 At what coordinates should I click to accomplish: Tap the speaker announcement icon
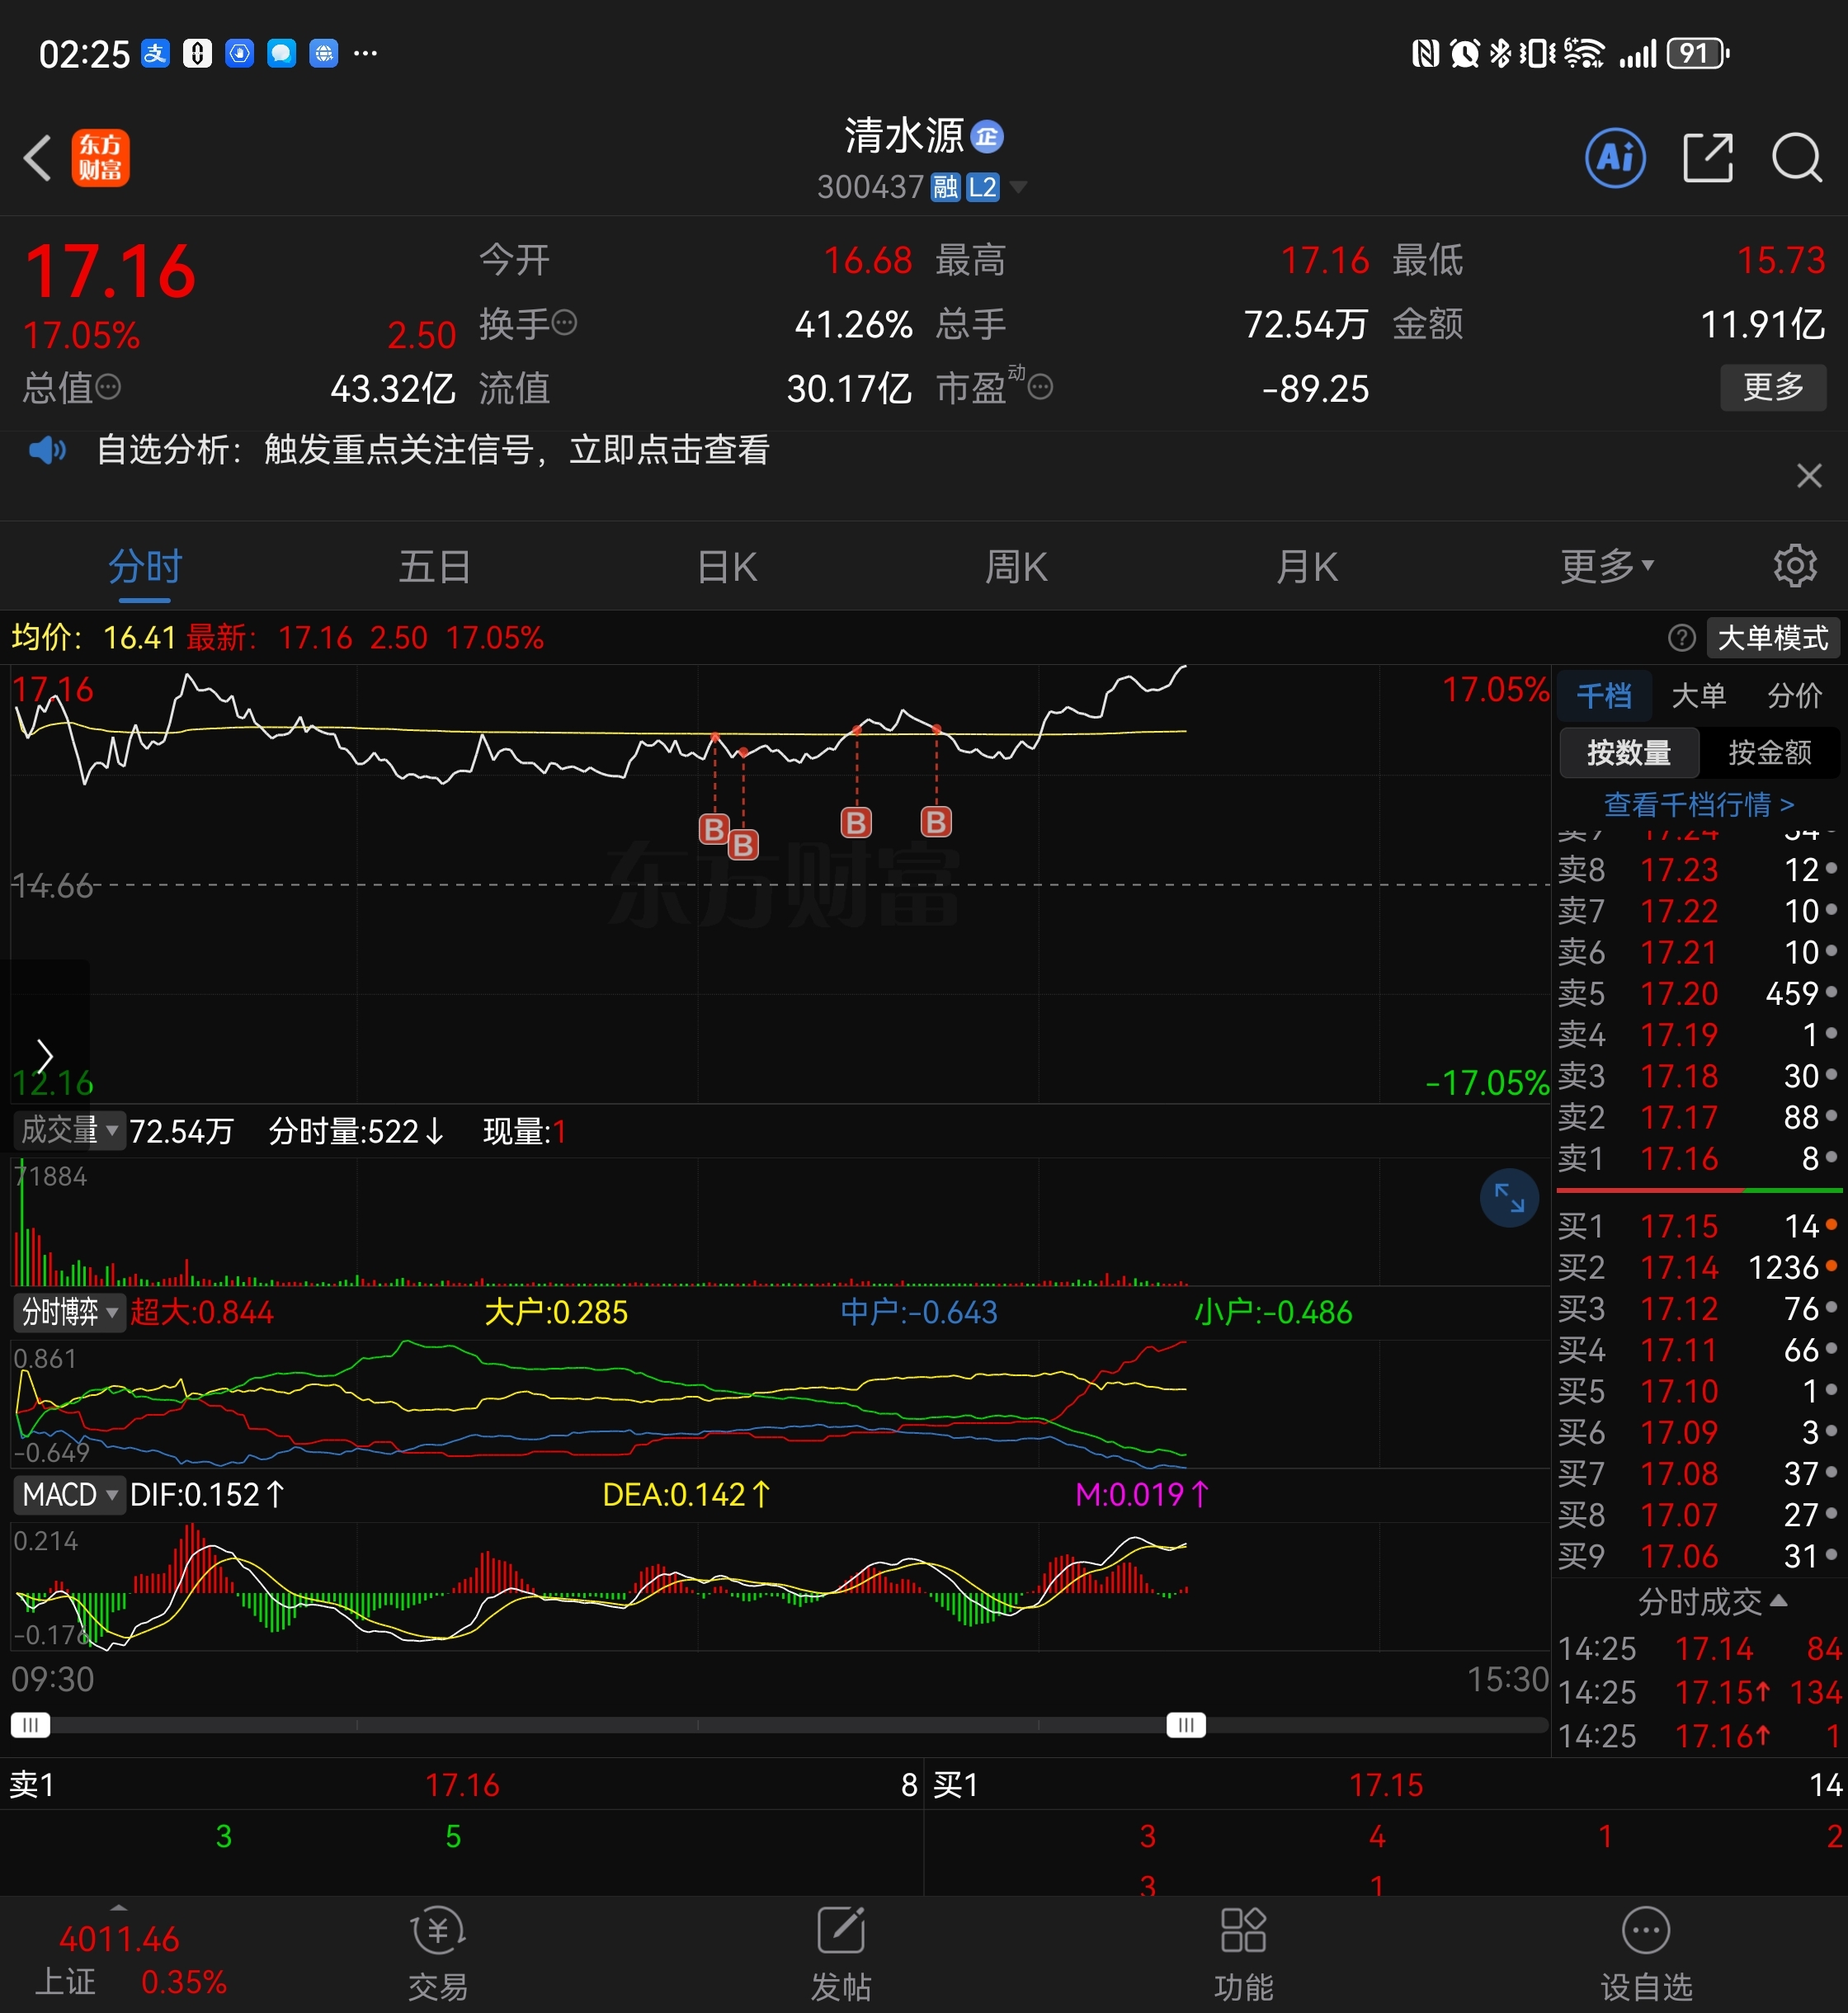click(x=47, y=450)
